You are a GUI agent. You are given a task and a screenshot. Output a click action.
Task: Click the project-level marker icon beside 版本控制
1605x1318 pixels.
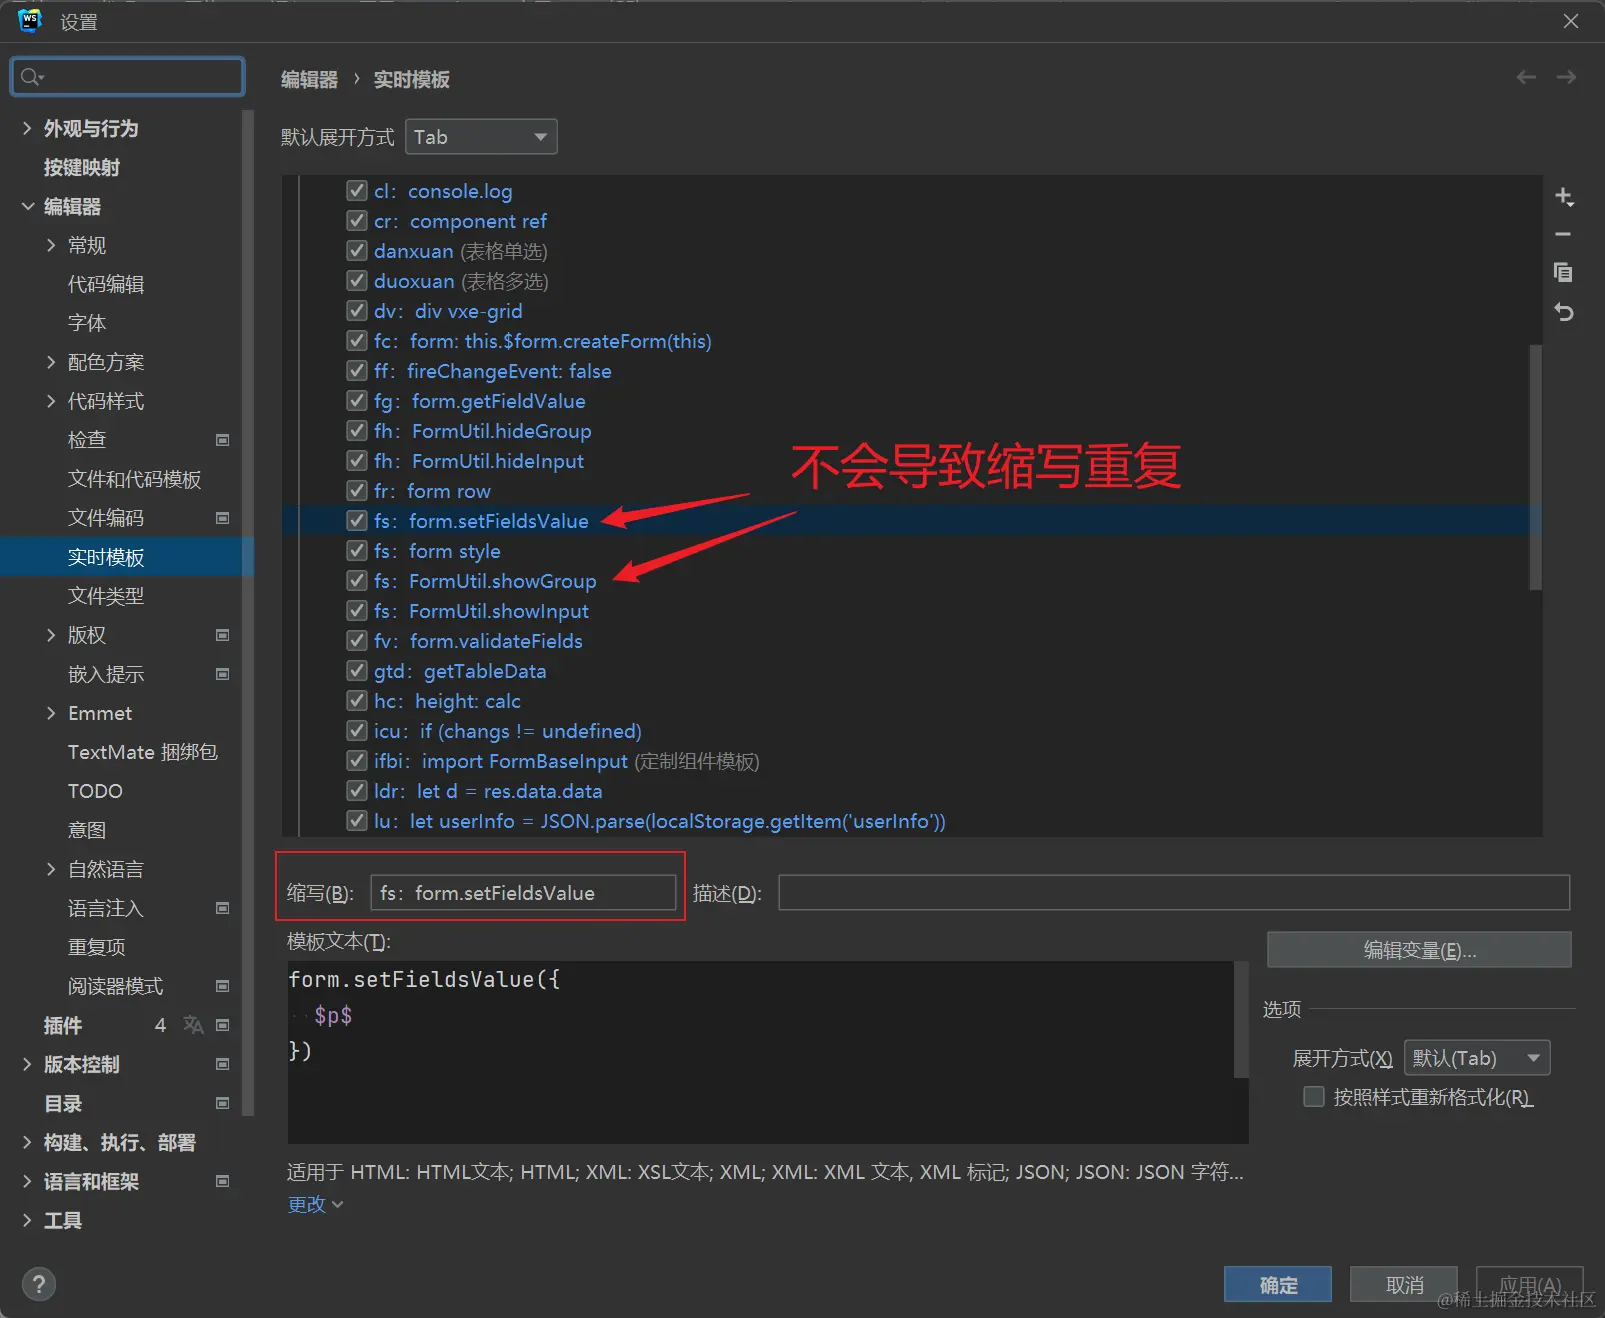click(x=223, y=1064)
